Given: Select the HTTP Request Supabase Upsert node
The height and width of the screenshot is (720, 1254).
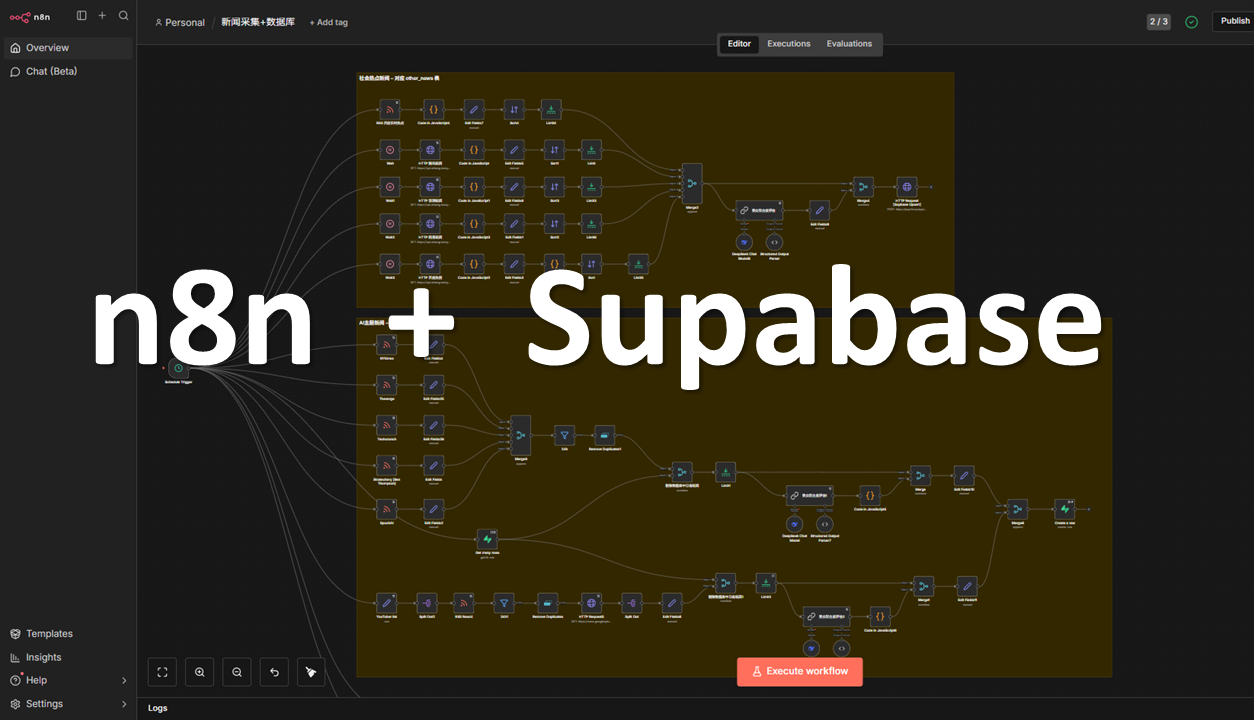Looking at the screenshot, I should click(x=907, y=187).
